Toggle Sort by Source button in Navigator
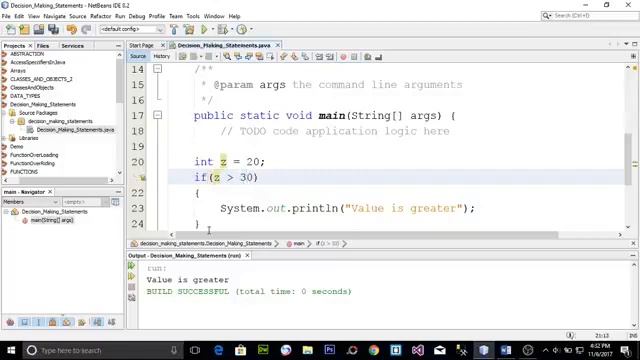 111,322
